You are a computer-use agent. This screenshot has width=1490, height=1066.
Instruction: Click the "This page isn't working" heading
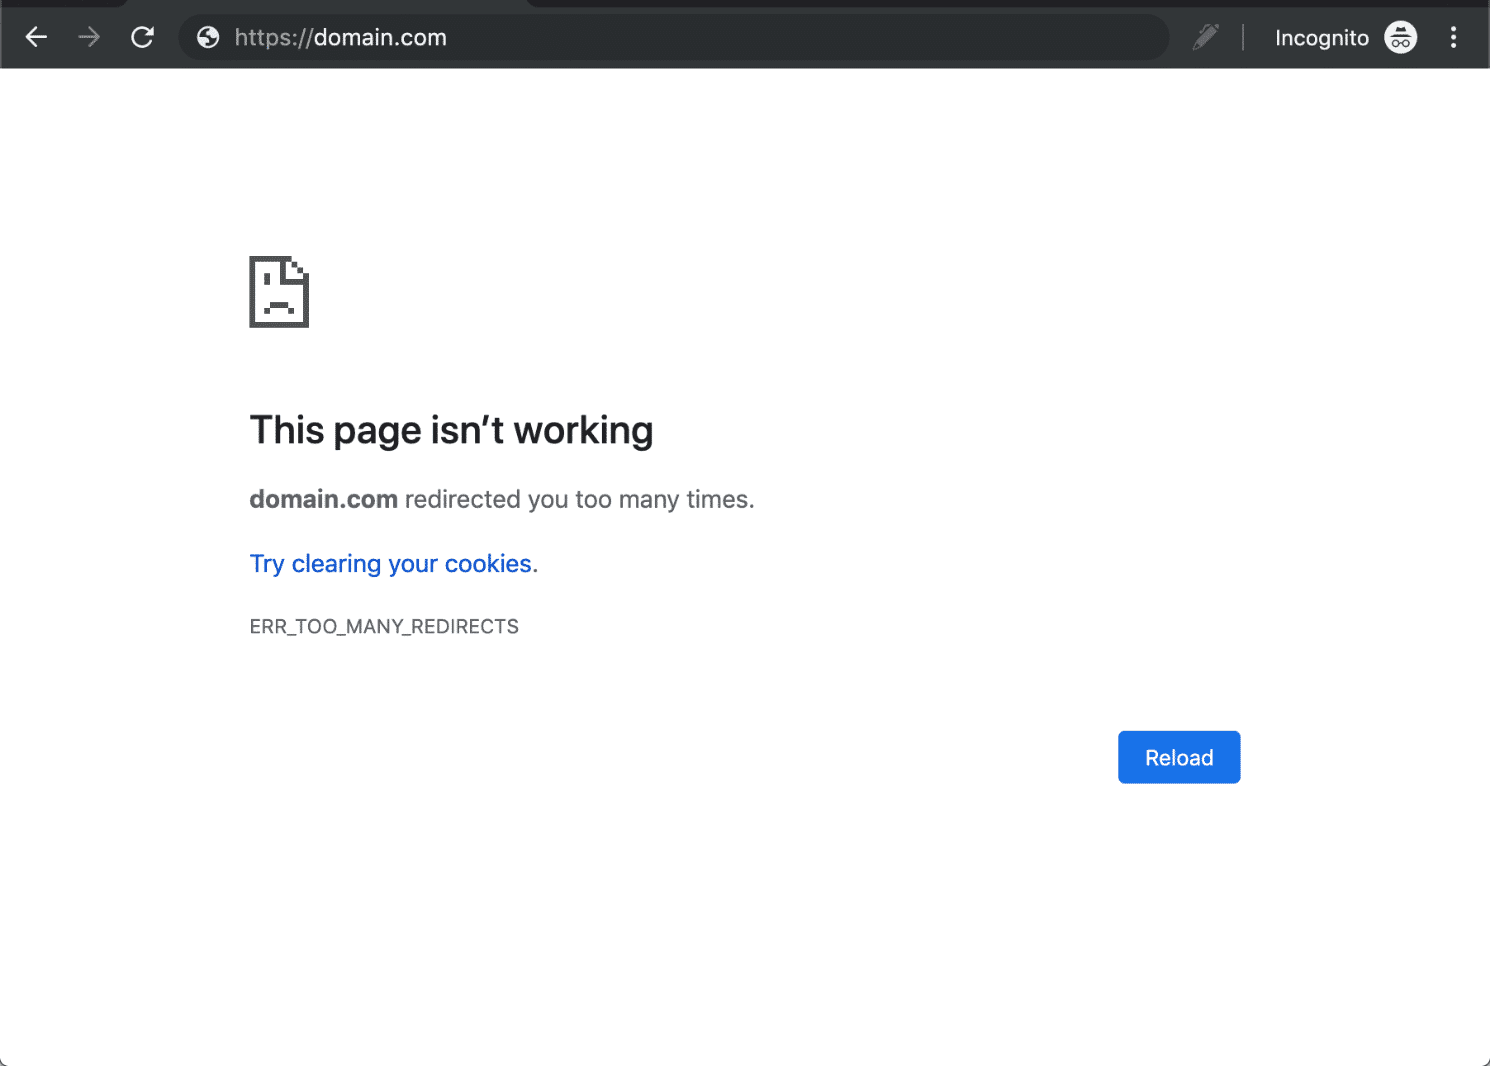pyautogui.click(x=451, y=431)
